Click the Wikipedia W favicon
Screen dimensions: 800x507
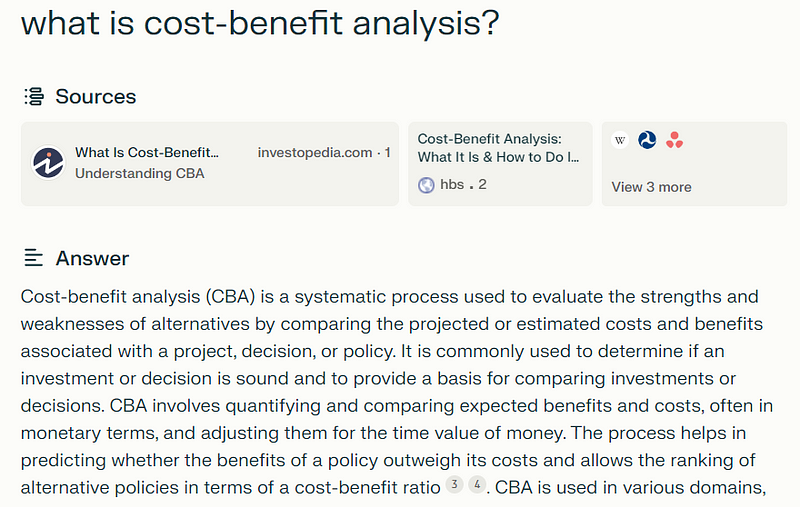(x=620, y=141)
